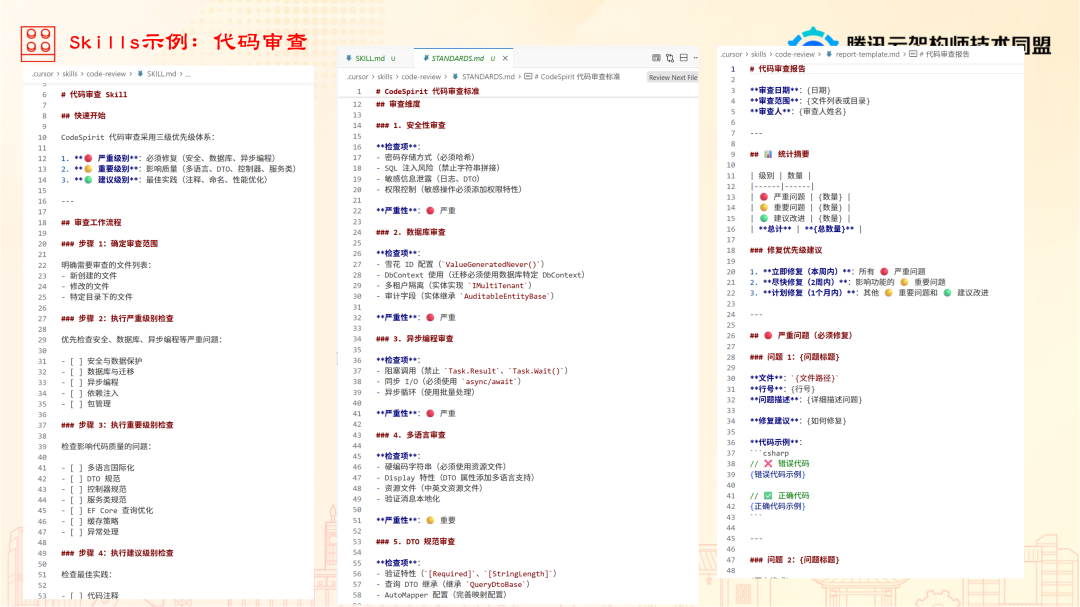Click checkbox brackets before 异步编程
The height and width of the screenshot is (607, 1080).
[76, 382]
